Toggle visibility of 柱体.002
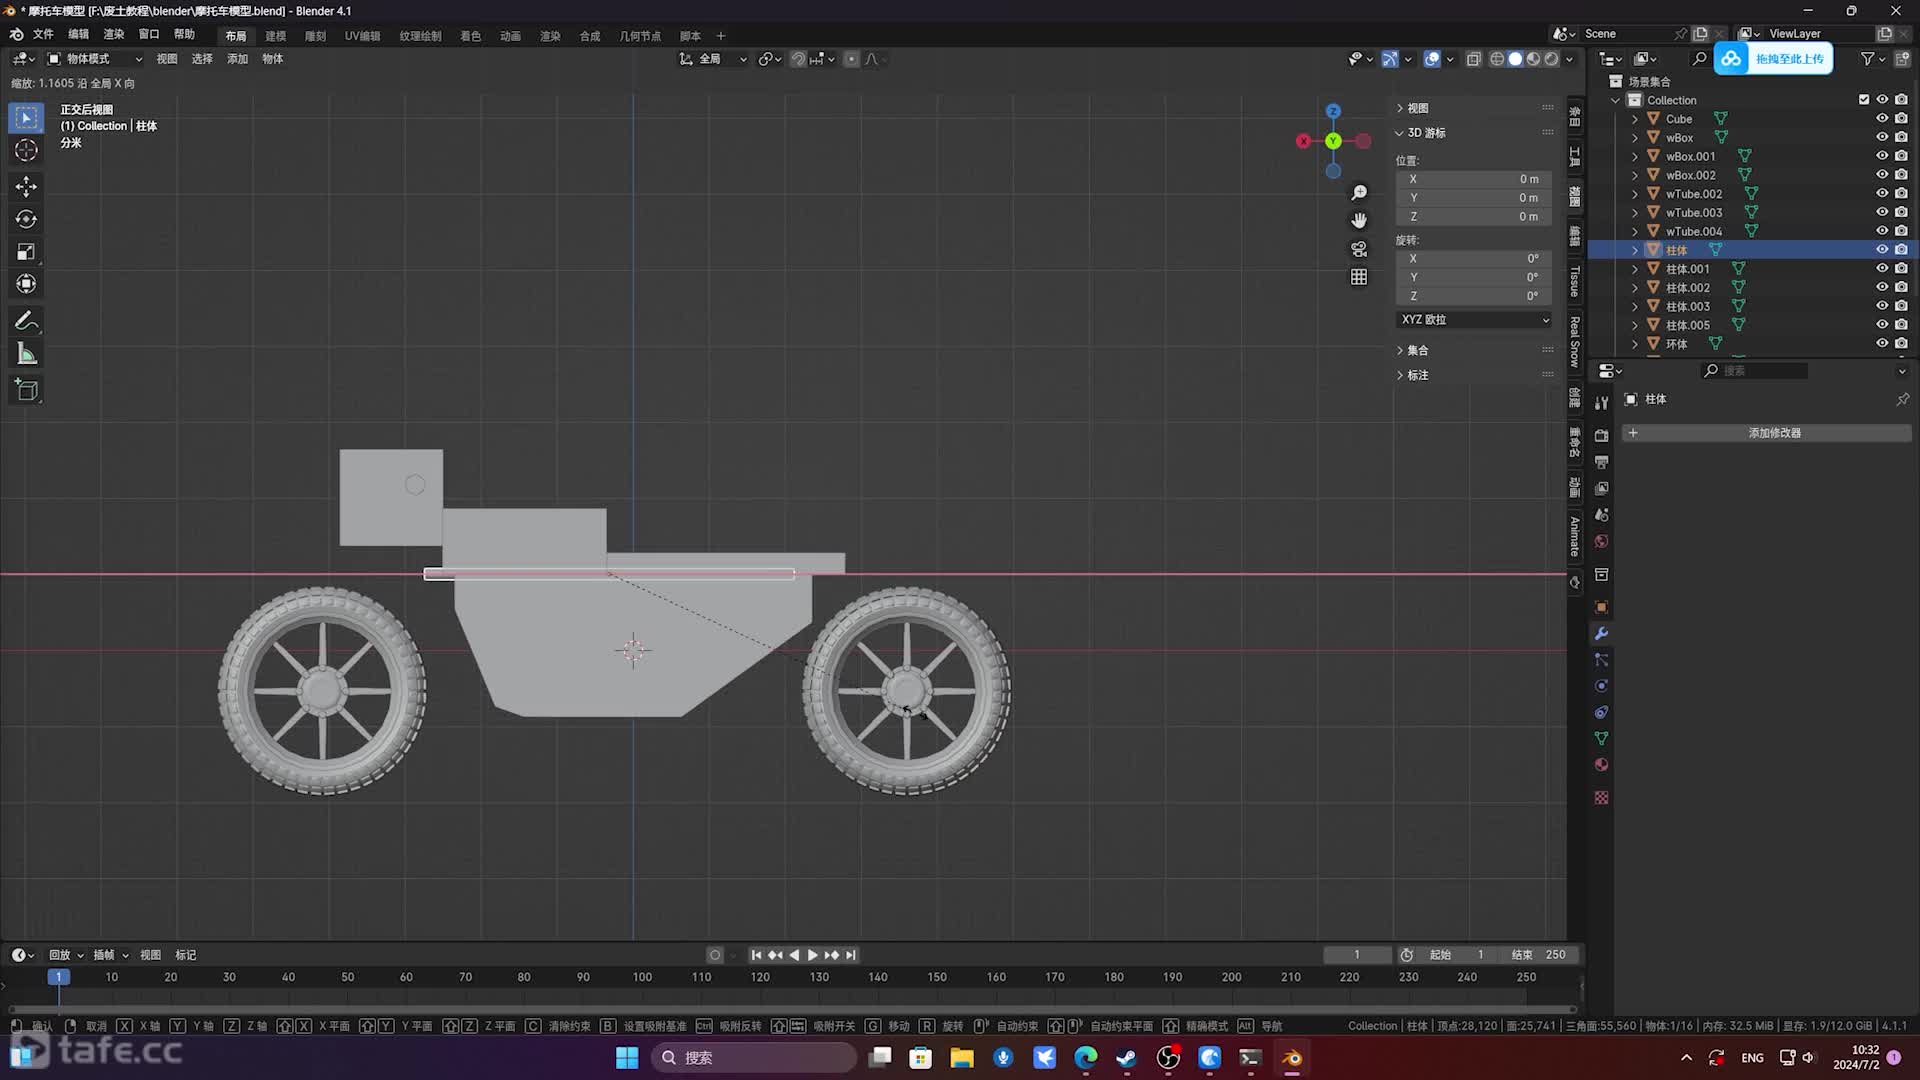This screenshot has height=1080, width=1920. [1882, 287]
